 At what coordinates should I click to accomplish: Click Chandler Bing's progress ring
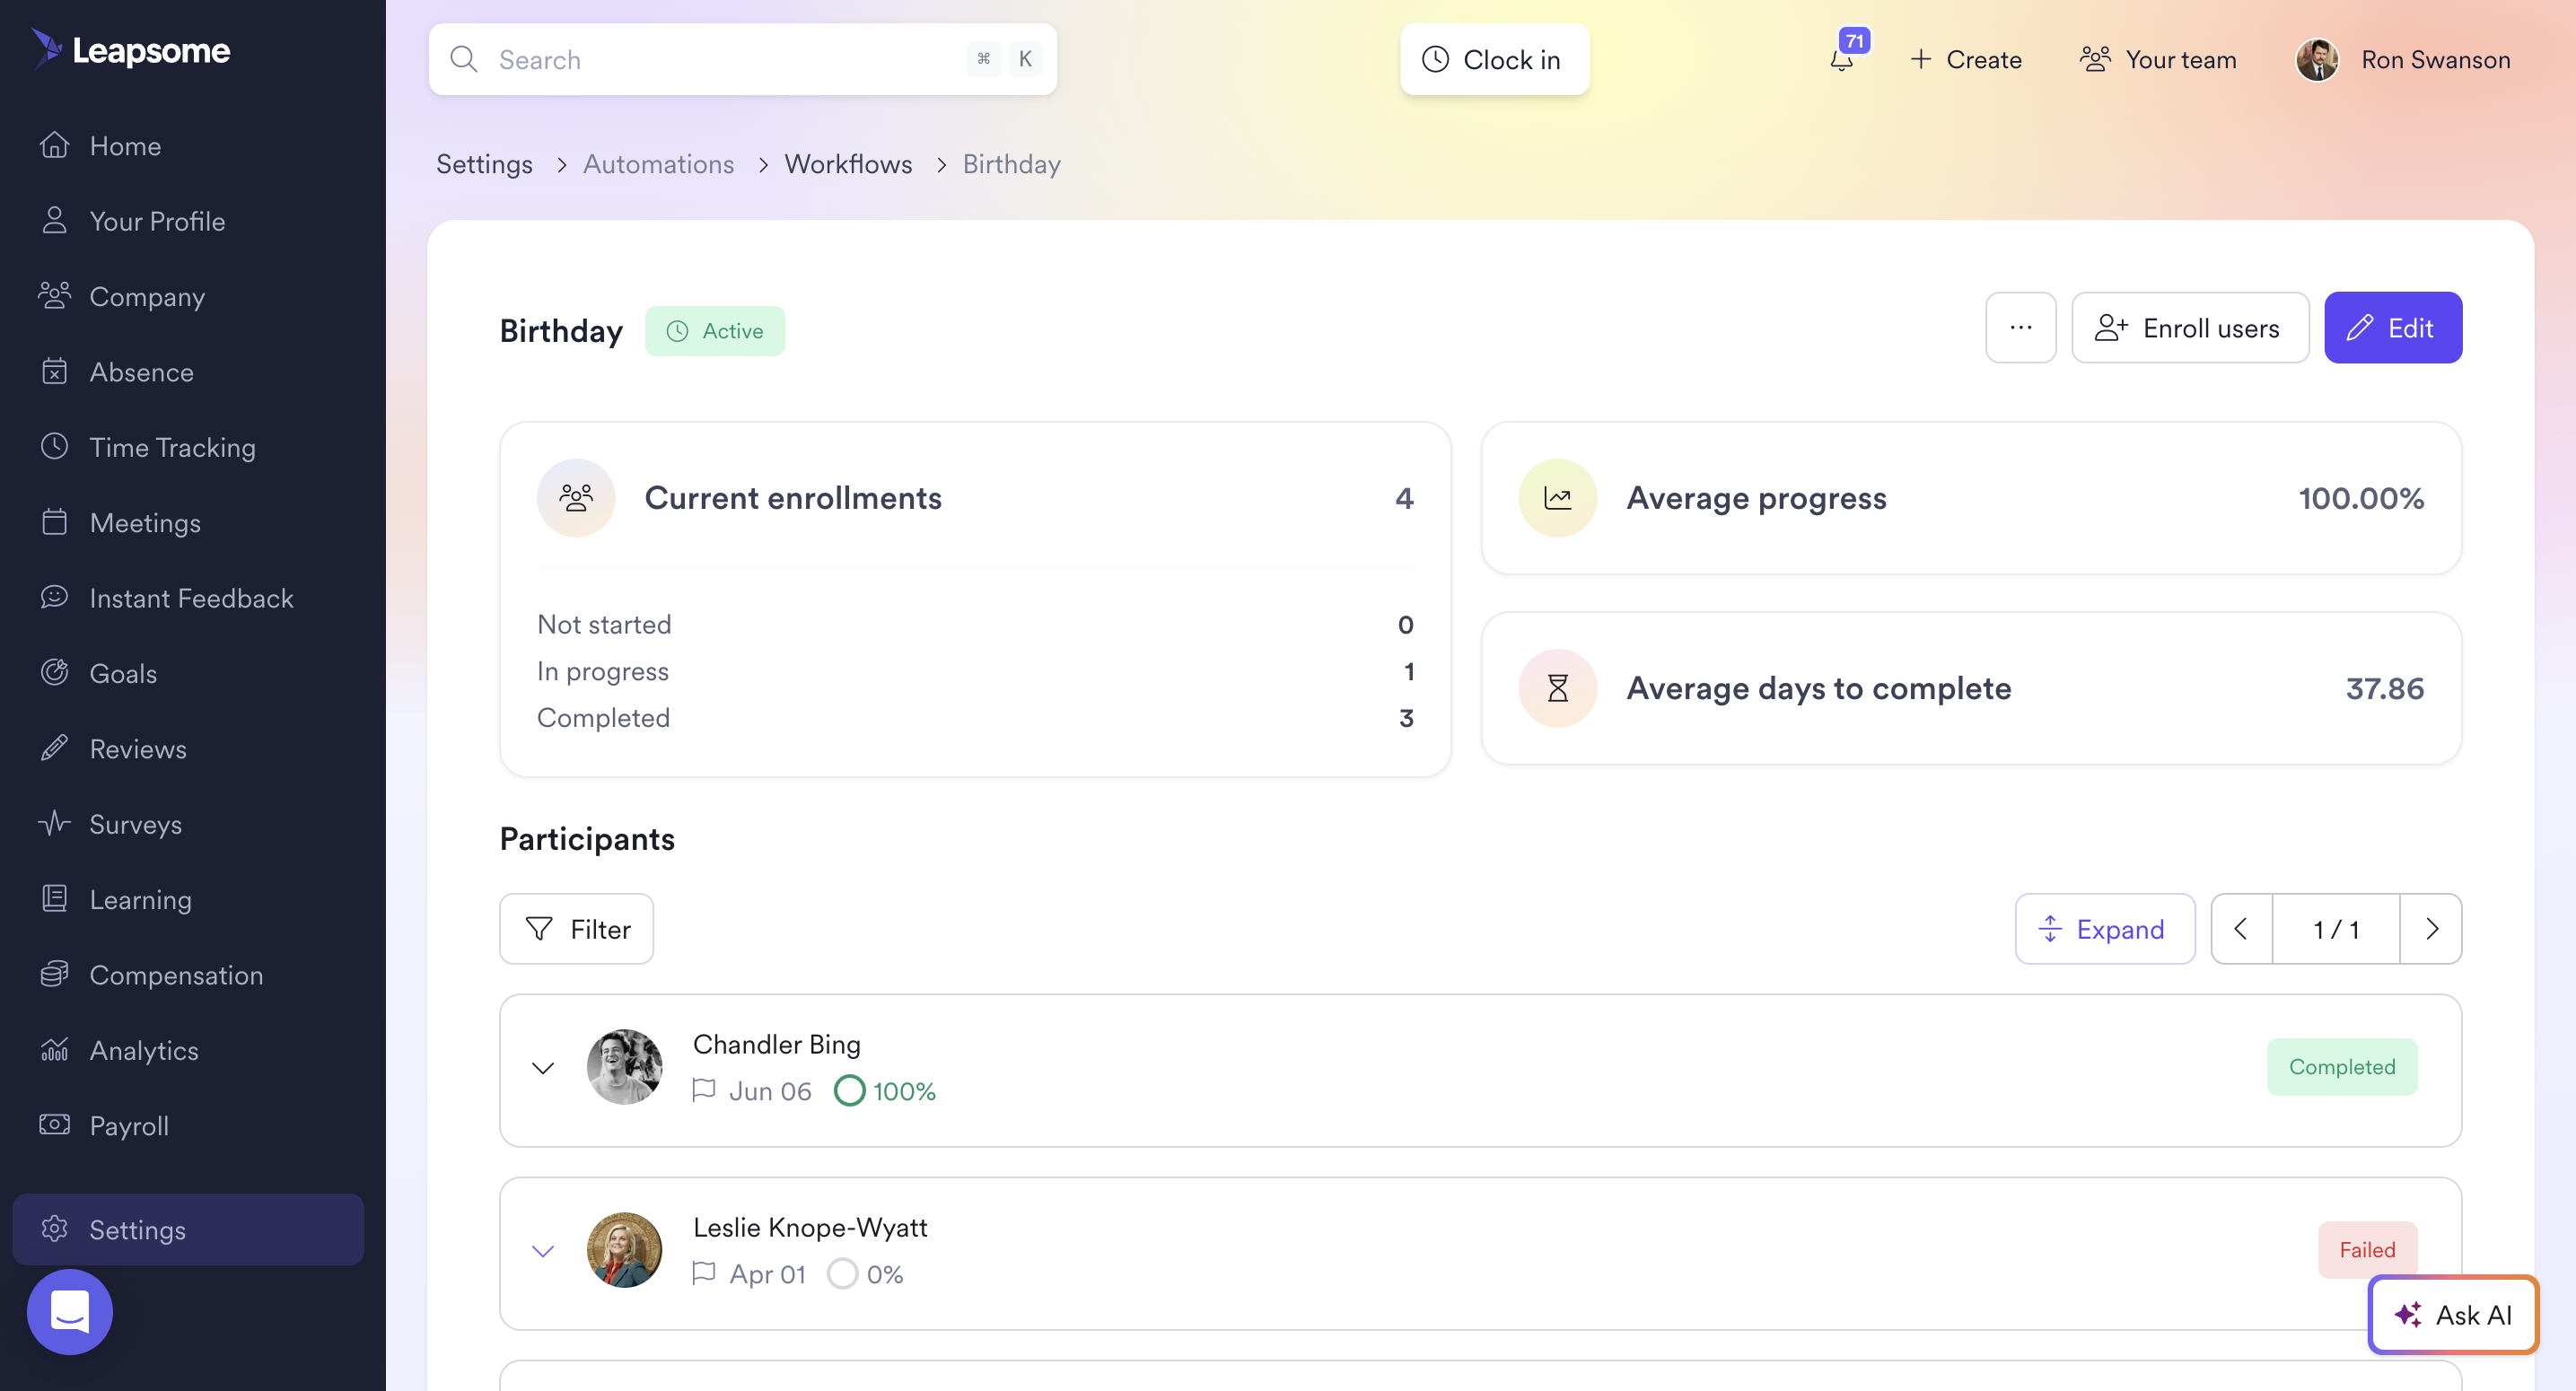[x=849, y=1091]
